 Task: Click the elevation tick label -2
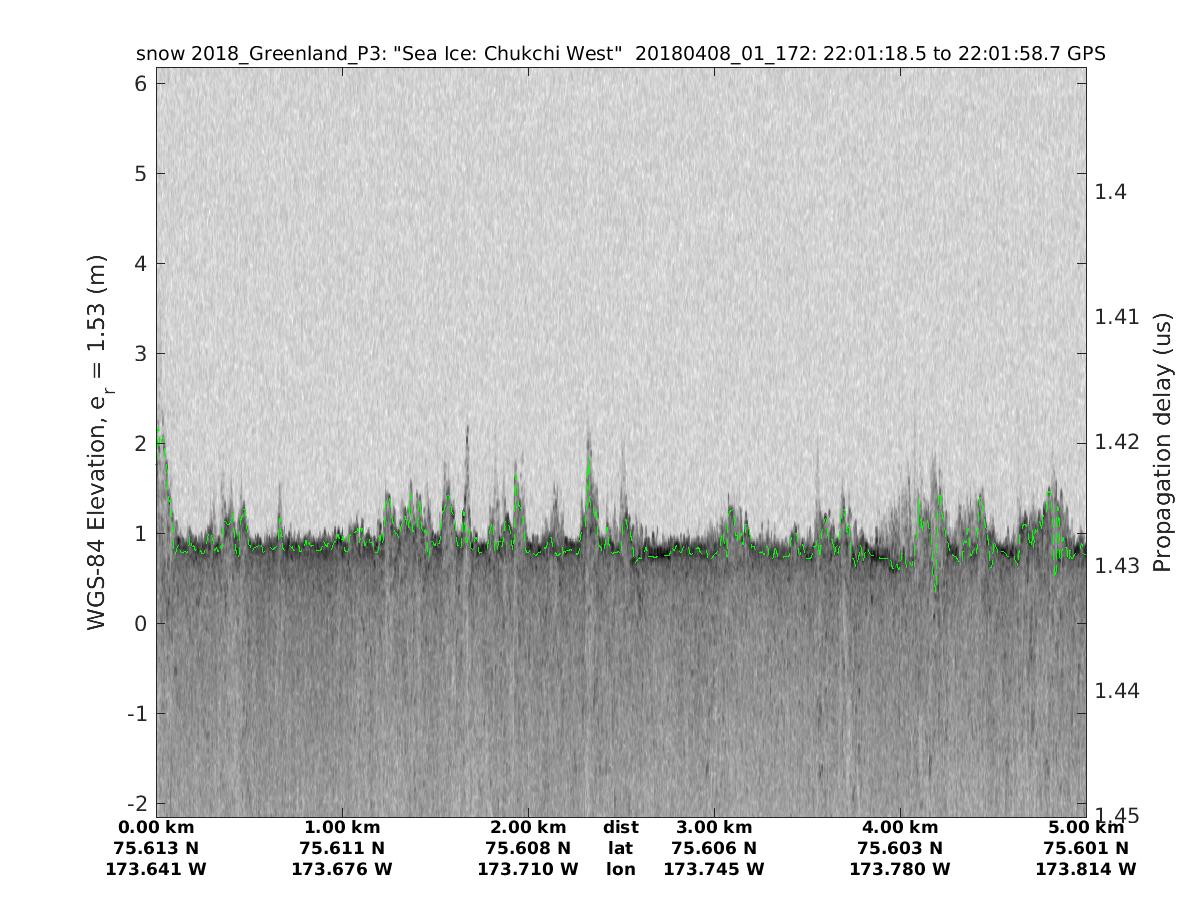[138, 803]
